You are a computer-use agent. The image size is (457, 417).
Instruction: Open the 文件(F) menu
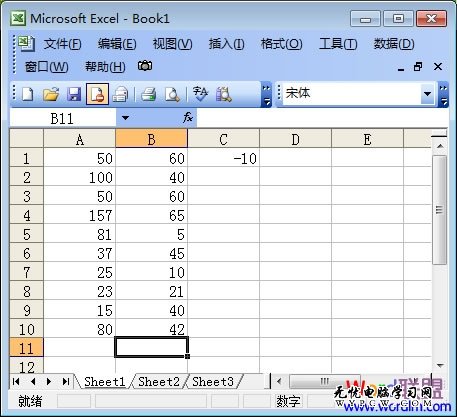coord(62,44)
